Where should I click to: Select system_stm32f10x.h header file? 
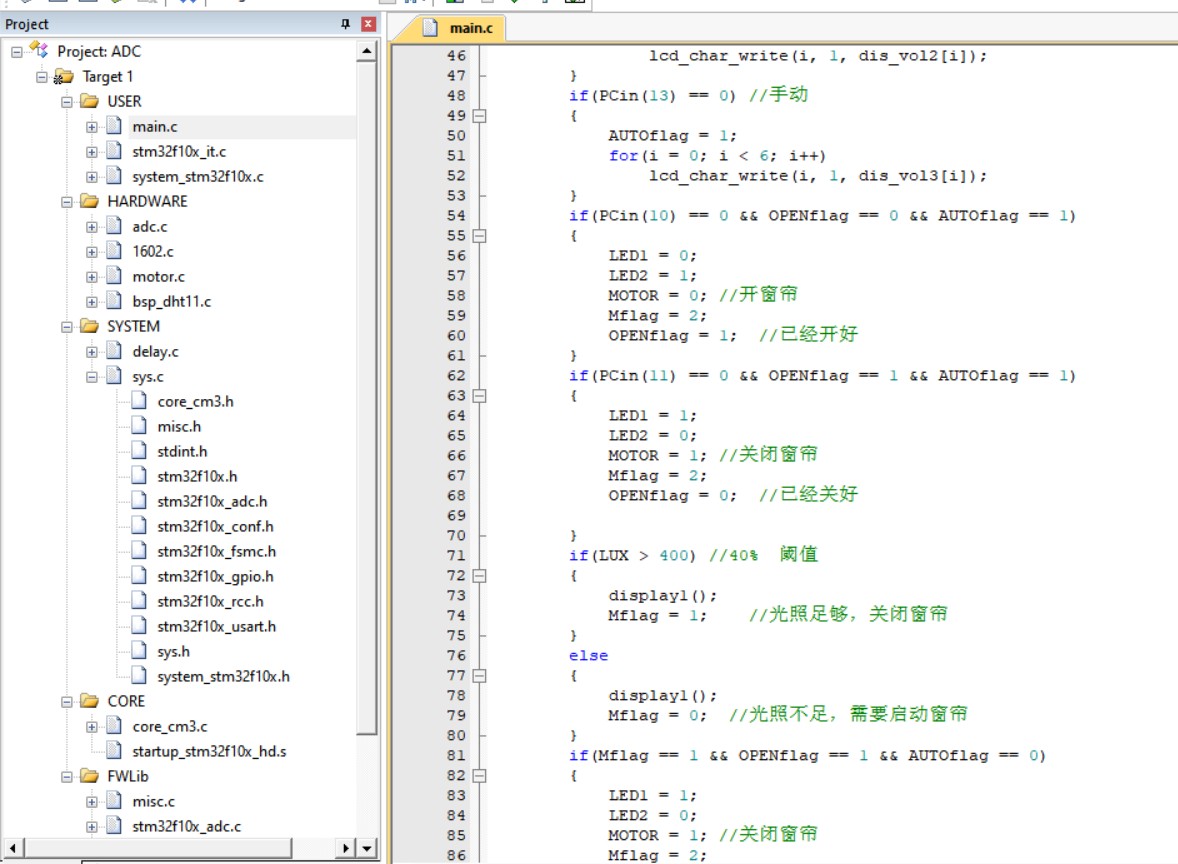(x=223, y=677)
